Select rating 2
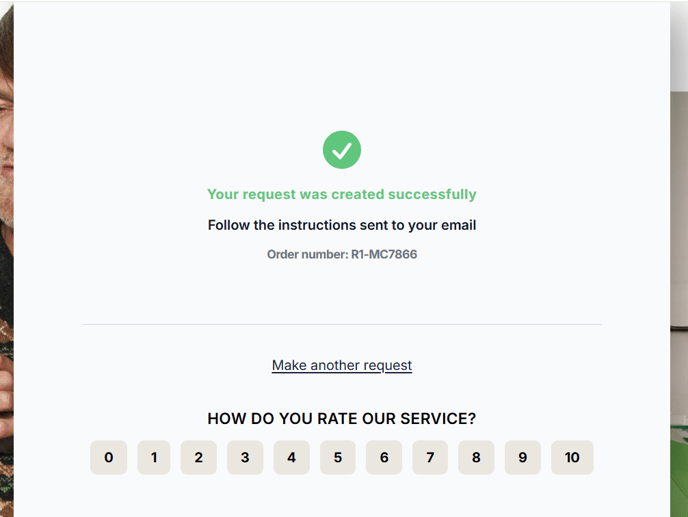This screenshot has height=517, width=688. point(199,457)
